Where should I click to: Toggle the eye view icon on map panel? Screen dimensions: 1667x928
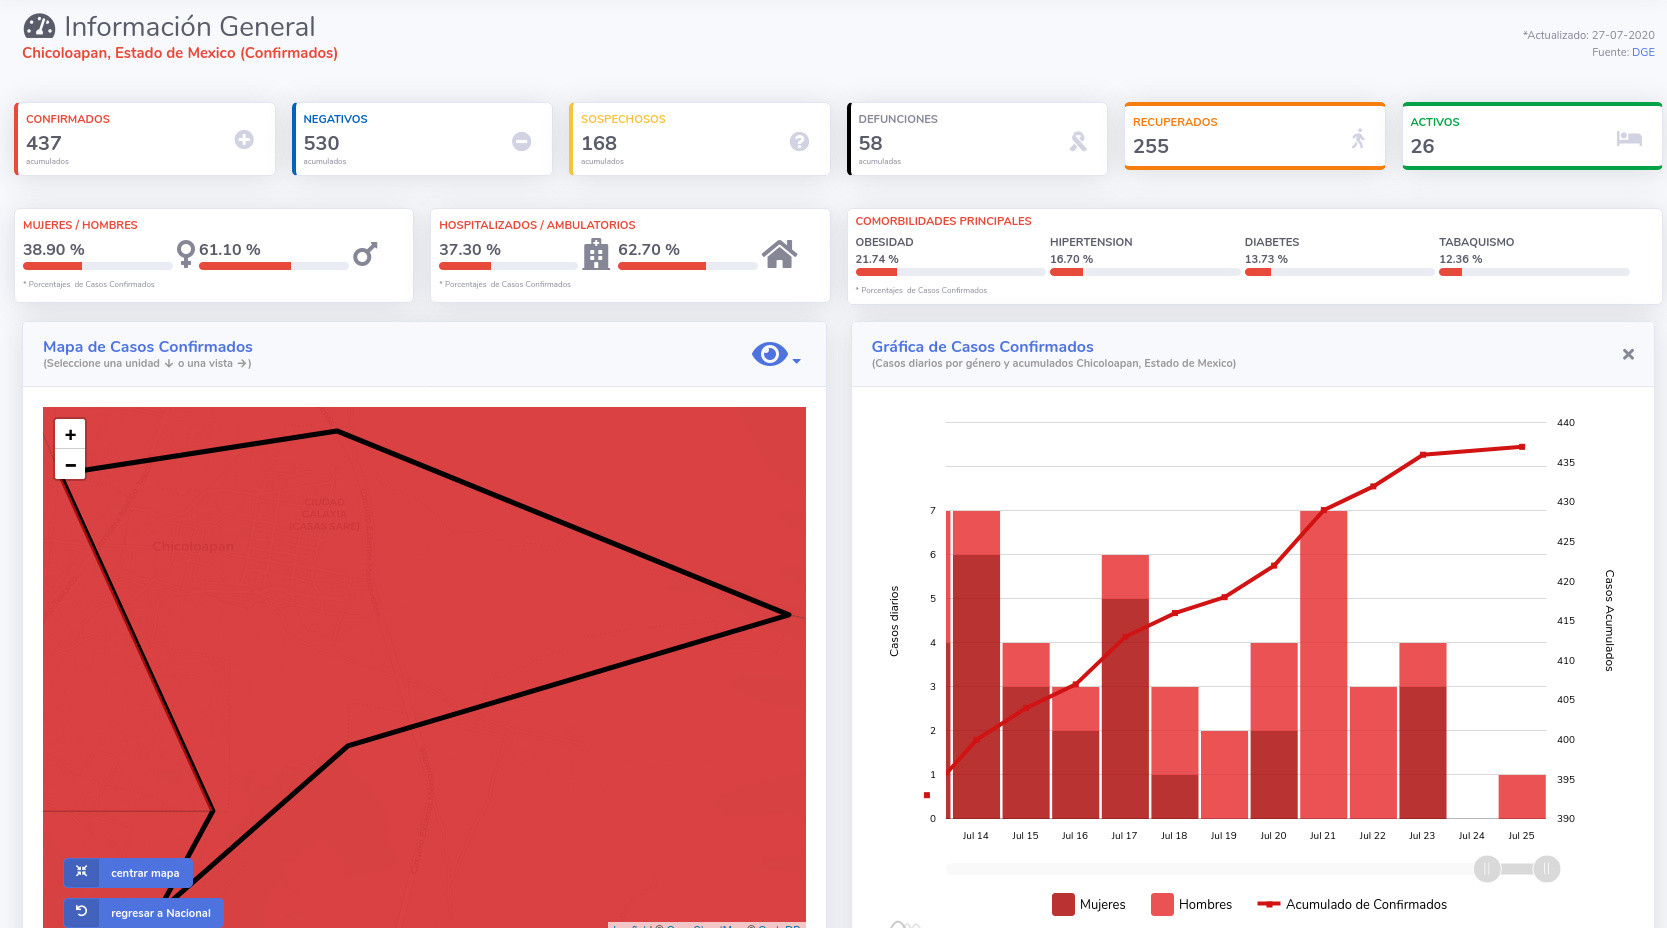click(x=769, y=354)
